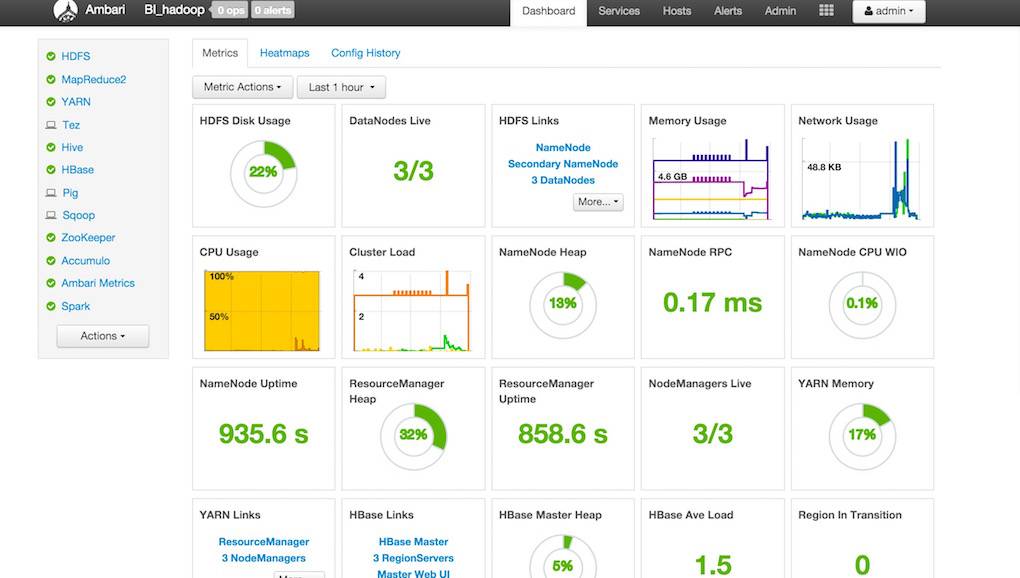The image size is (1020, 578).
Task: Click the BI_hadoop cluster name
Action: pos(174,10)
